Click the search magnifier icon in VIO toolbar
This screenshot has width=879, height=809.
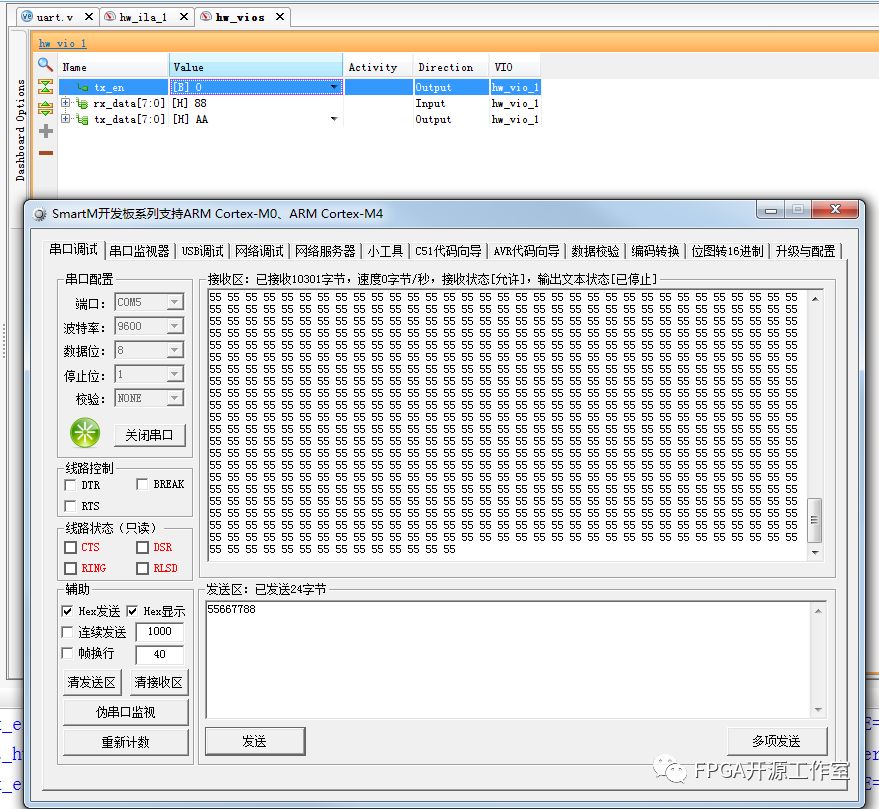point(45,65)
